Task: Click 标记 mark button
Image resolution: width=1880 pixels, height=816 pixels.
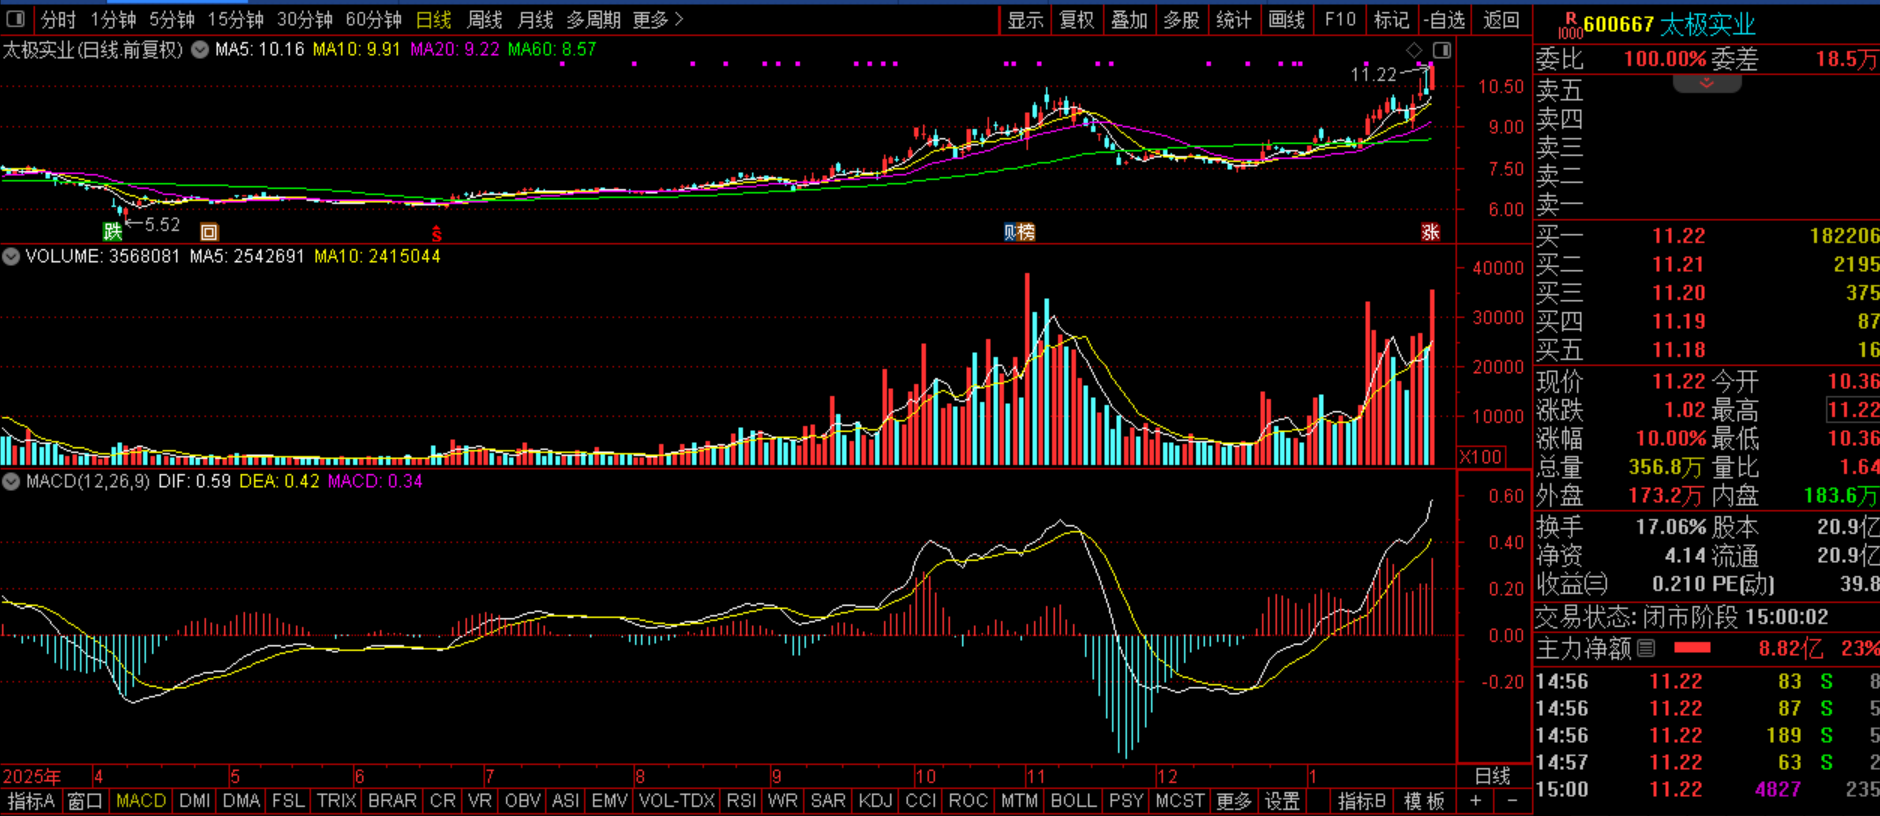Action: pos(1391,19)
